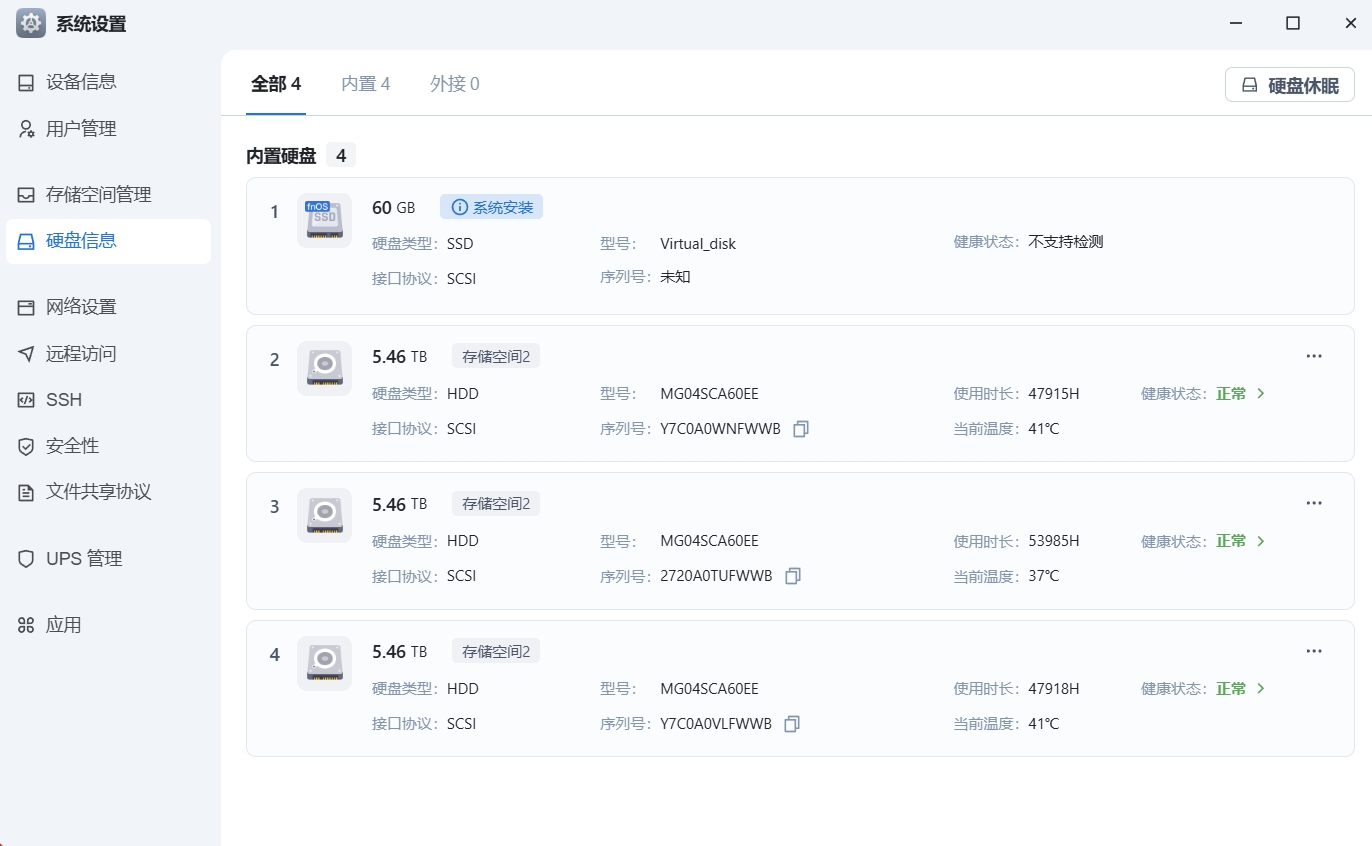Open 网络设置 in the sidebar
This screenshot has height=846, width=1372.
[x=108, y=307]
